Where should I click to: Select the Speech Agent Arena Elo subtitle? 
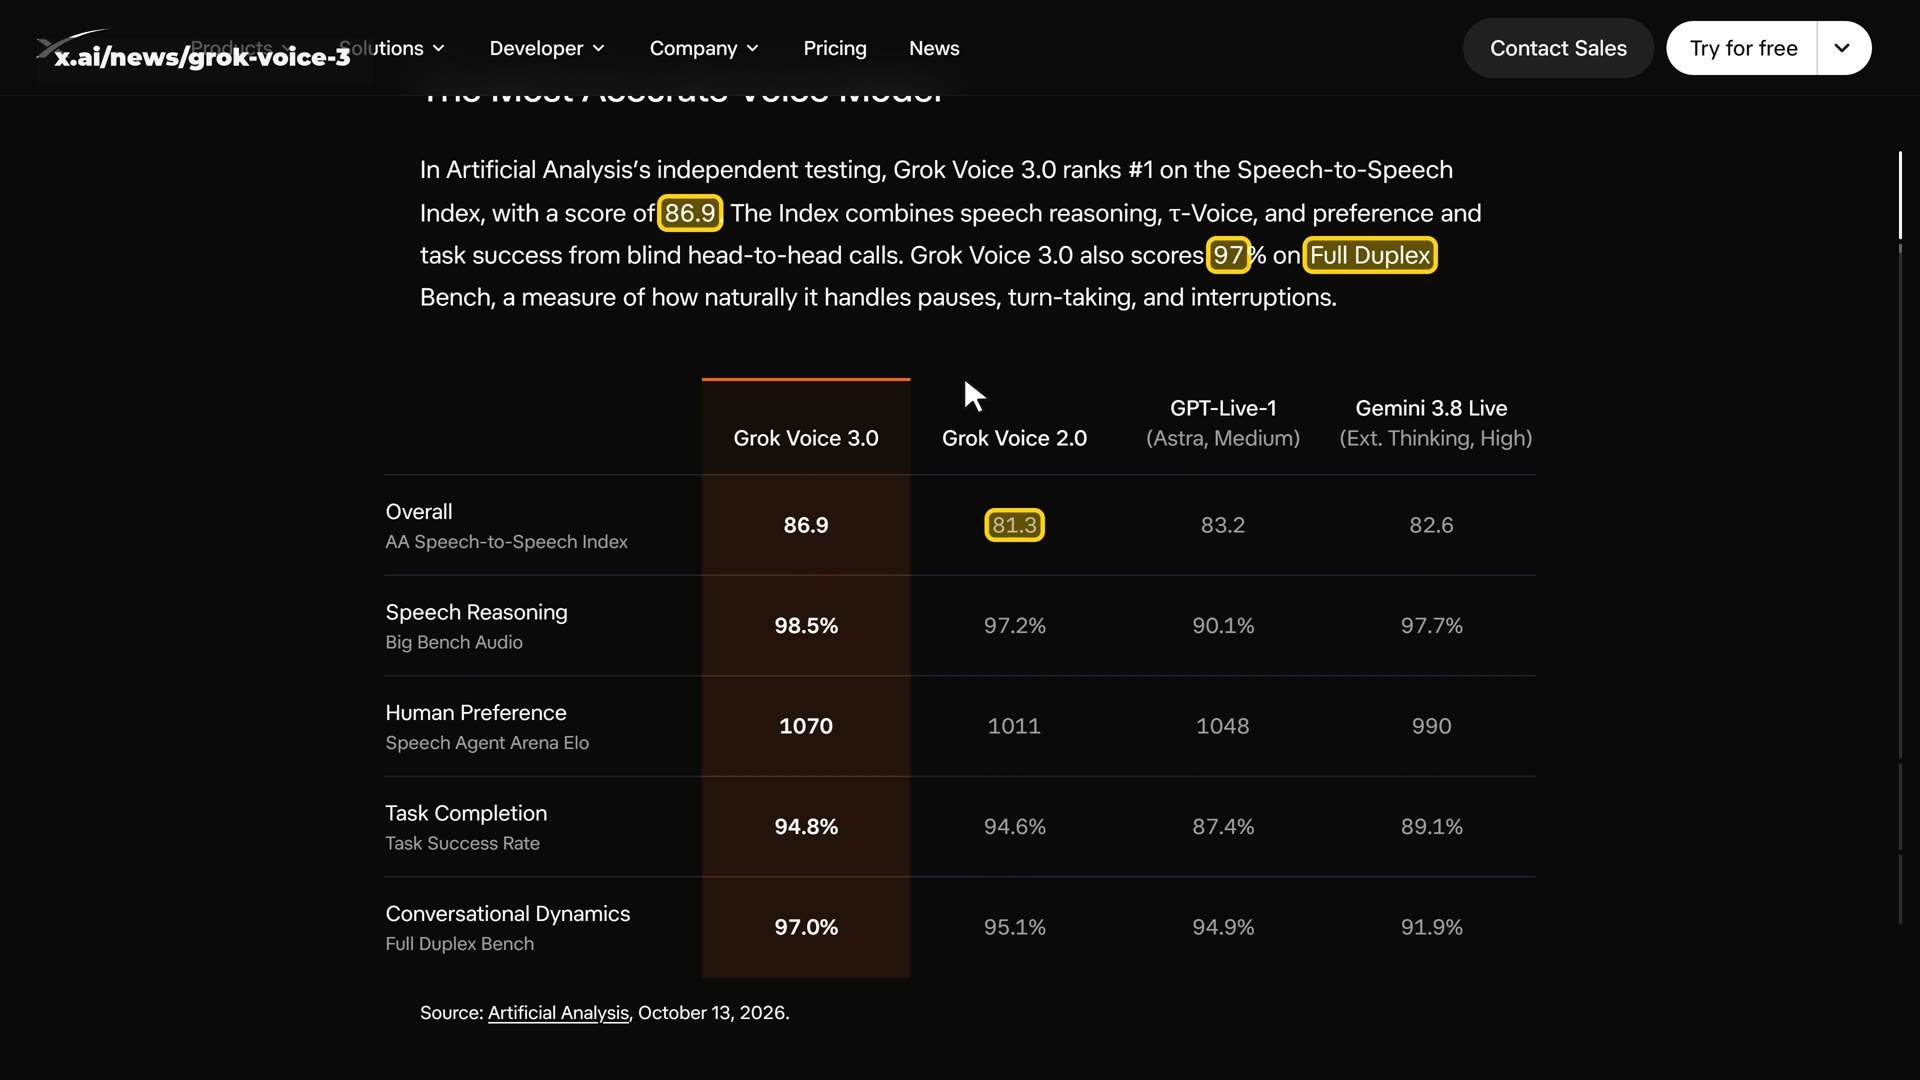click(x=487, y=743)
